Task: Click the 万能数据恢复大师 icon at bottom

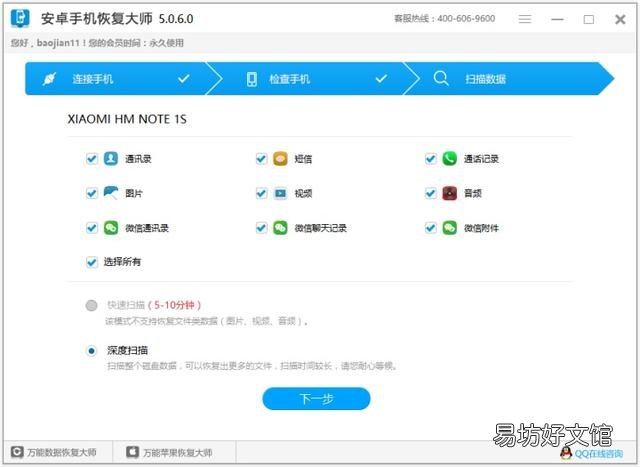Action: click(x=17, y=452)
